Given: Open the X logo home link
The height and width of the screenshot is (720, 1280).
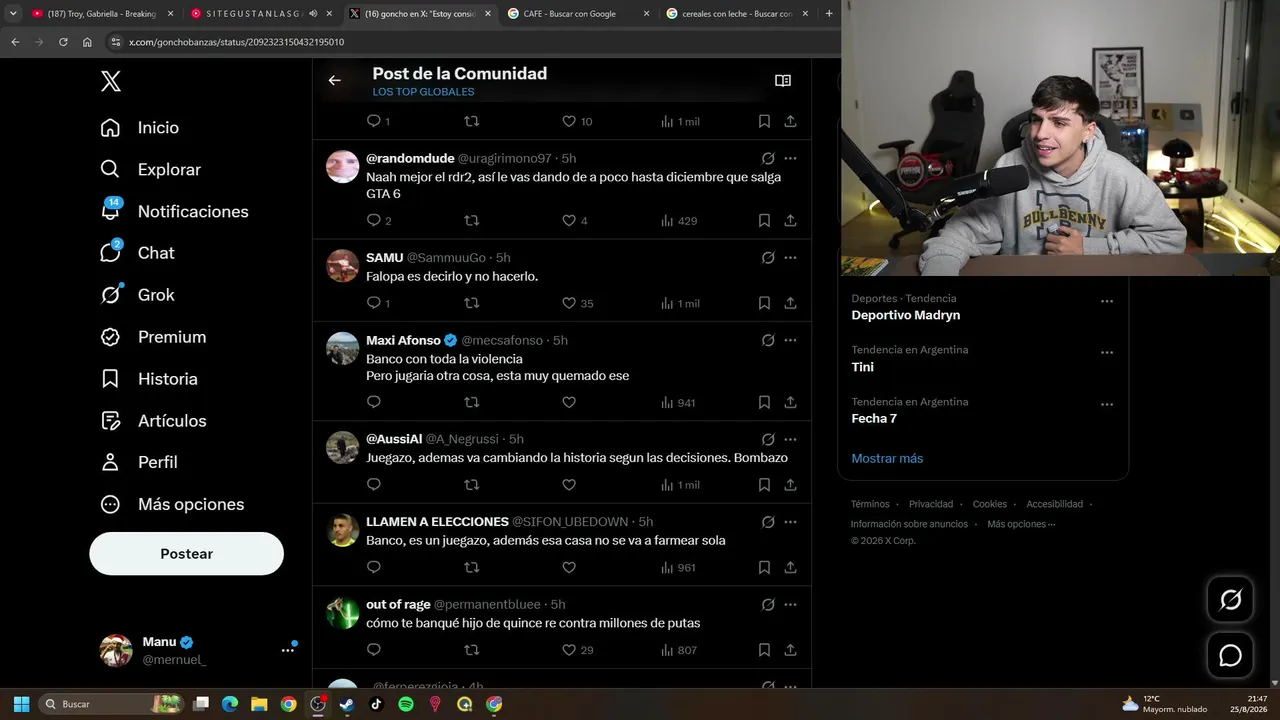Looking at the screenshot, I should 111,82.
